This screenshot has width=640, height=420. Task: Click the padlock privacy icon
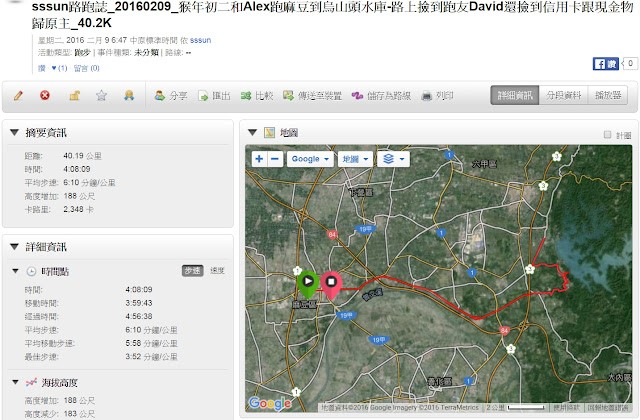[x=73, y=96]
